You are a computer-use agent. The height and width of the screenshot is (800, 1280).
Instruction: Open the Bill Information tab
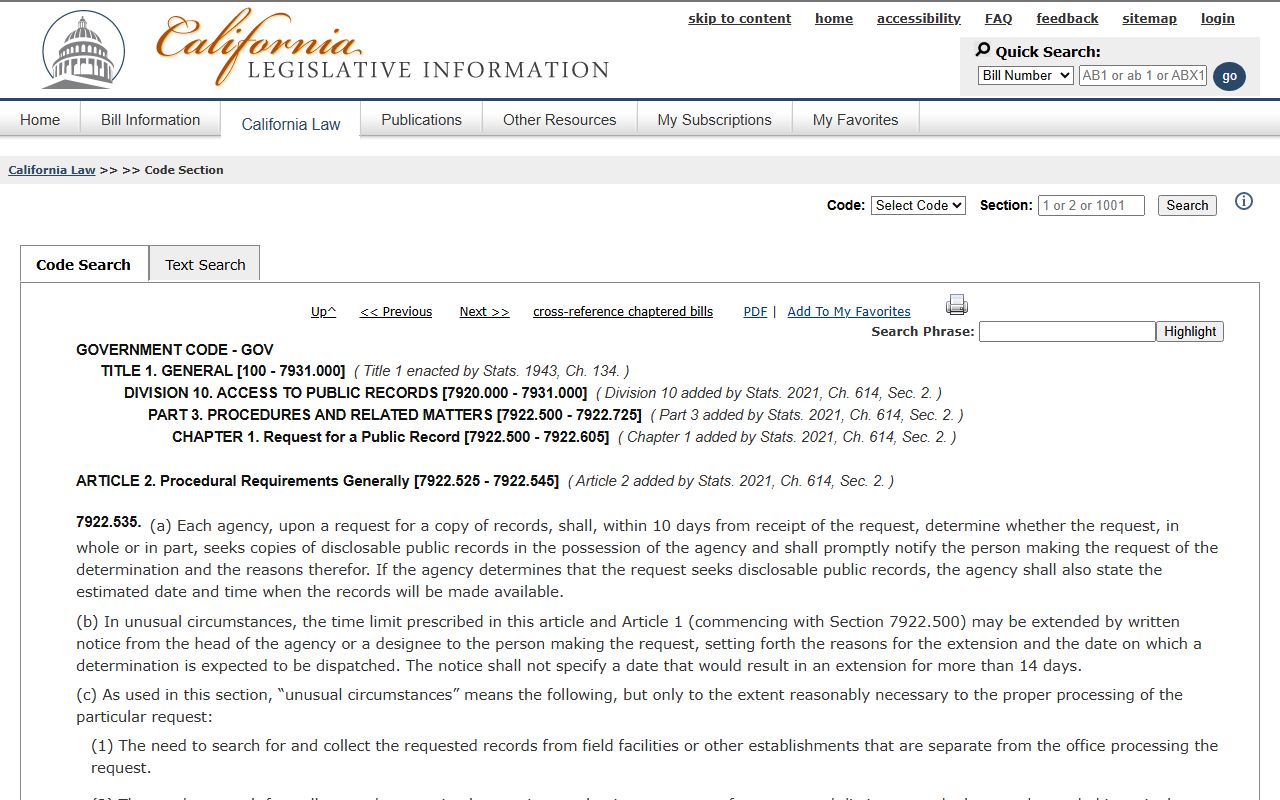coord(151,120)
